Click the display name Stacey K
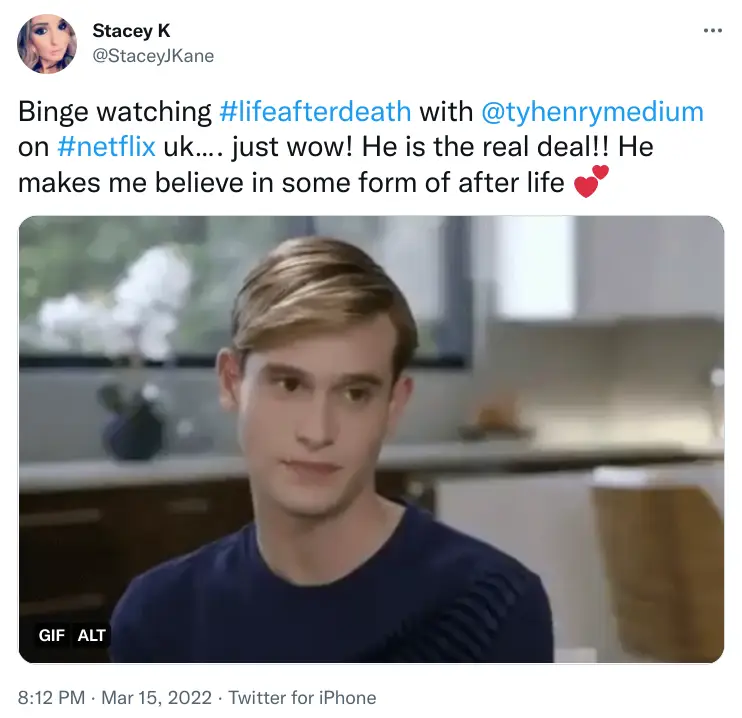Image resolution: width=742 pixels, height=718 pixels. 131,31
